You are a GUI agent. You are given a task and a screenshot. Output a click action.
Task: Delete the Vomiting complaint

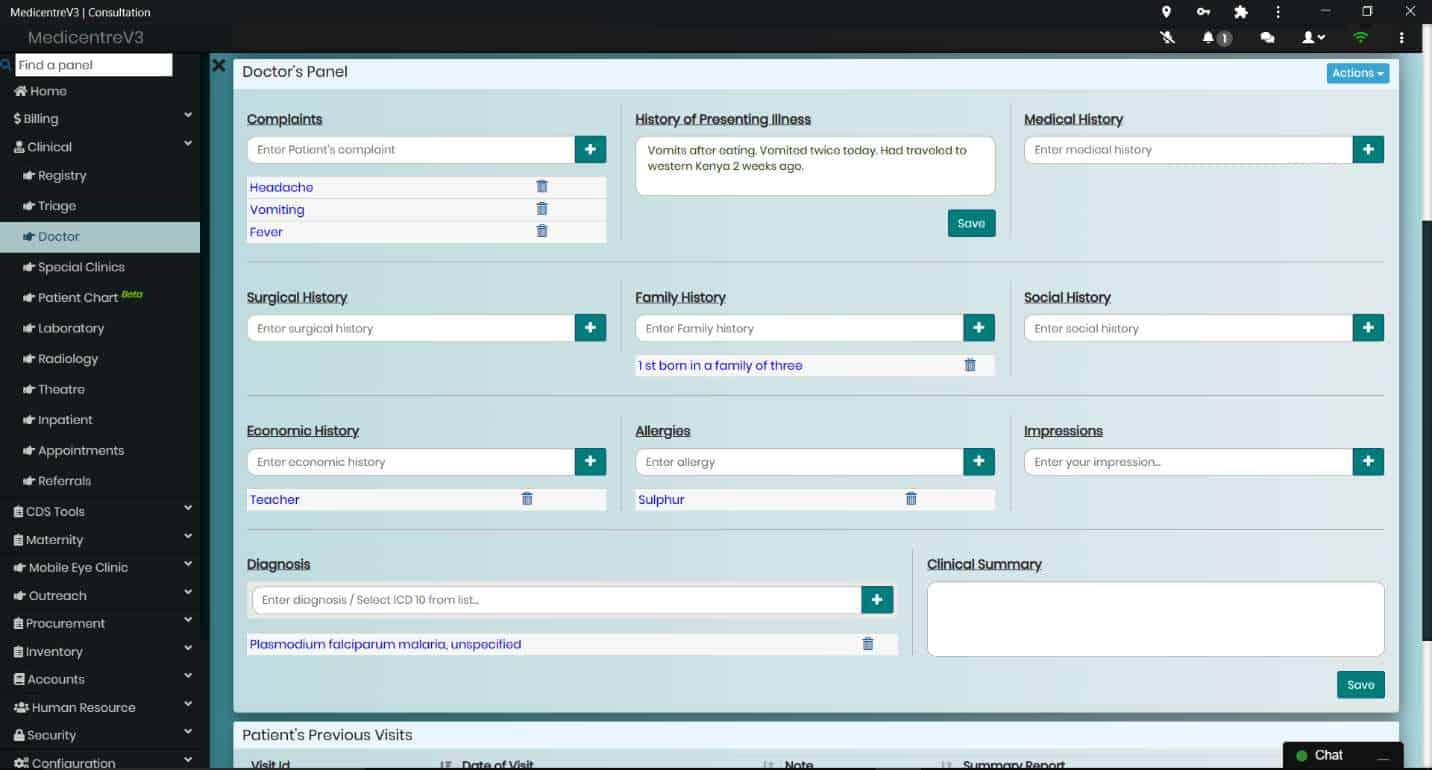542,208
